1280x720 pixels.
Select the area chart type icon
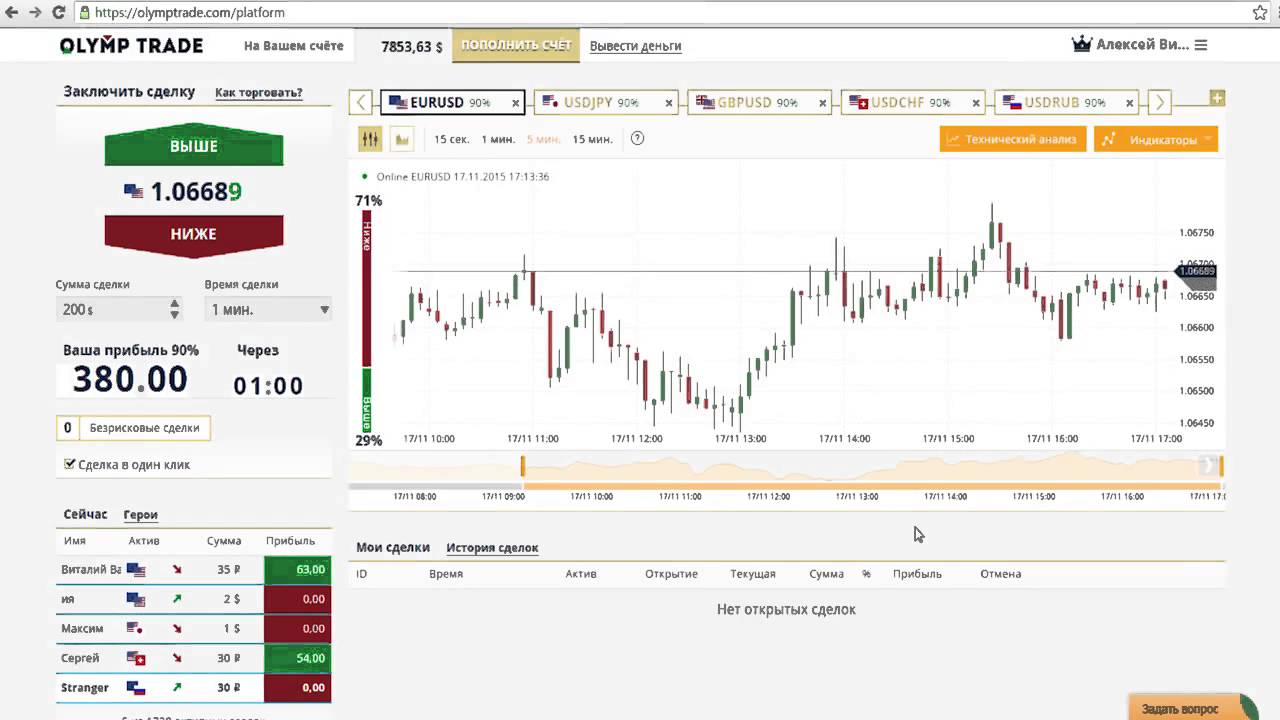coord(402,139)
